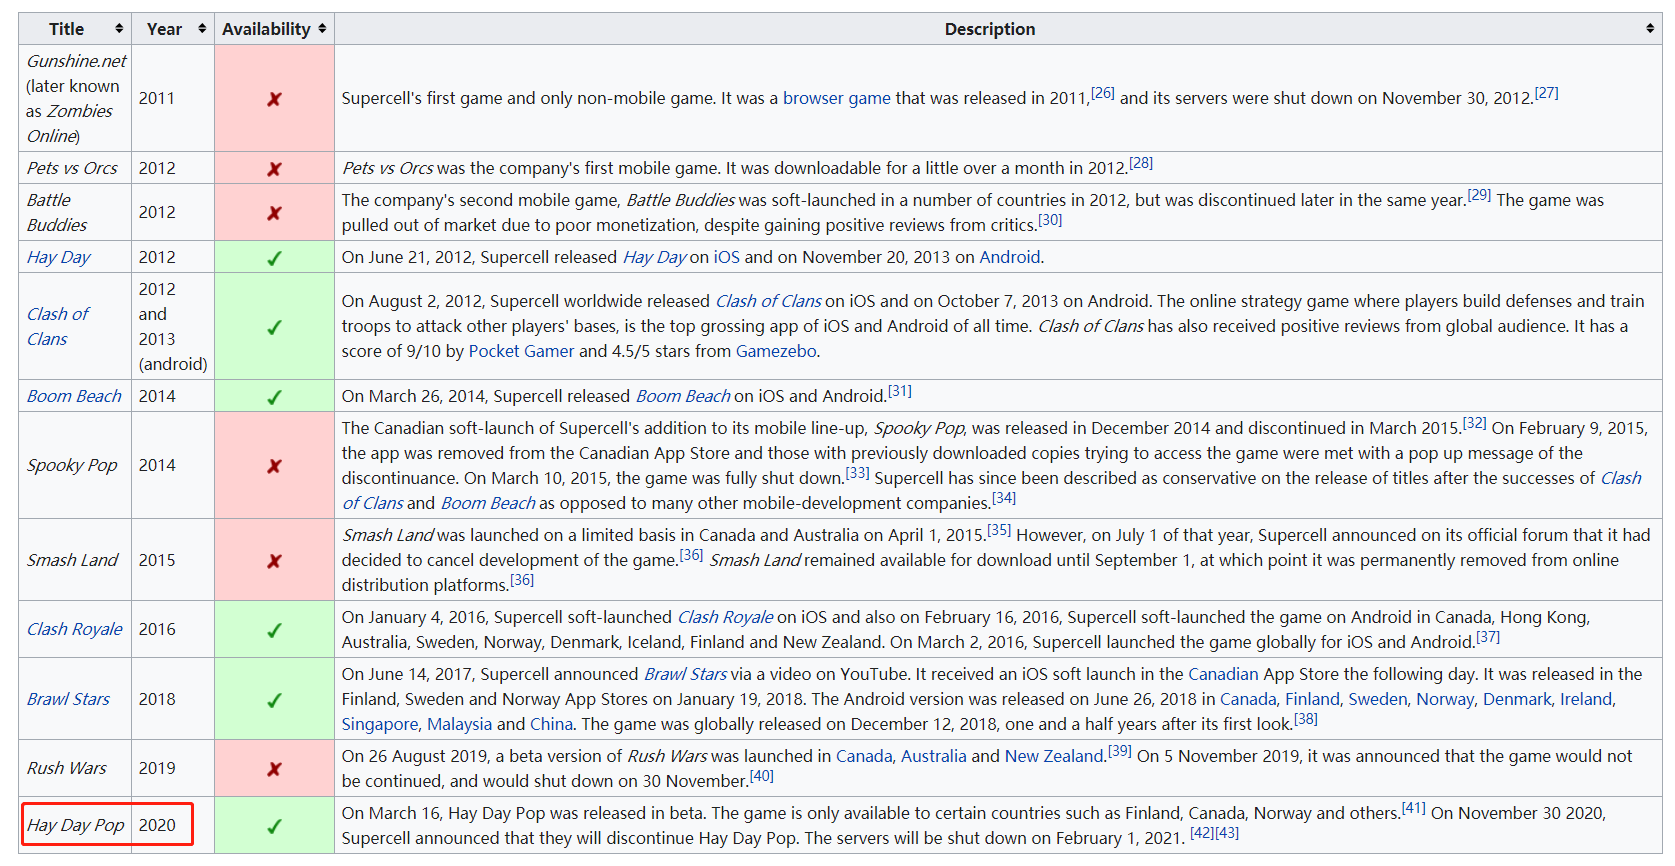Open citation reference 37
Viewport: 1675px width, 866px height.
pos(1488,637)
